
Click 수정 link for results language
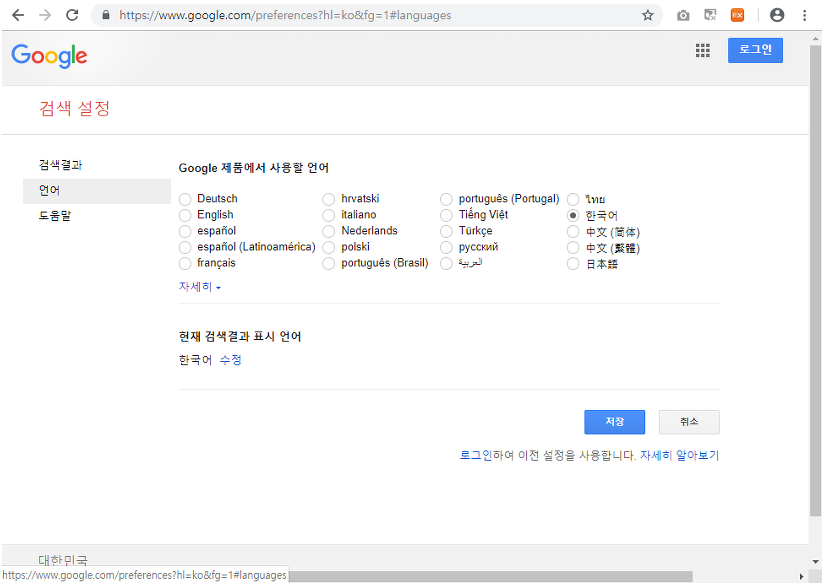[x=230, y=360]
